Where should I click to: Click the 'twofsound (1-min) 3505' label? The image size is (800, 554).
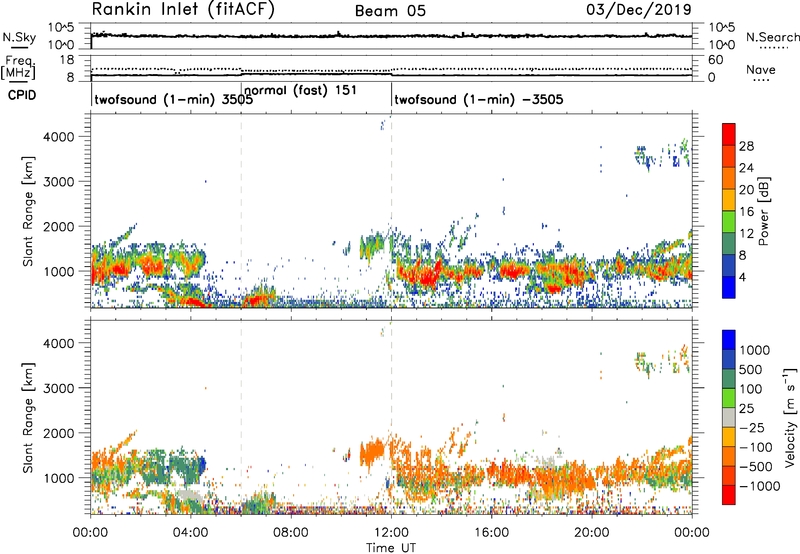point(173,99)
